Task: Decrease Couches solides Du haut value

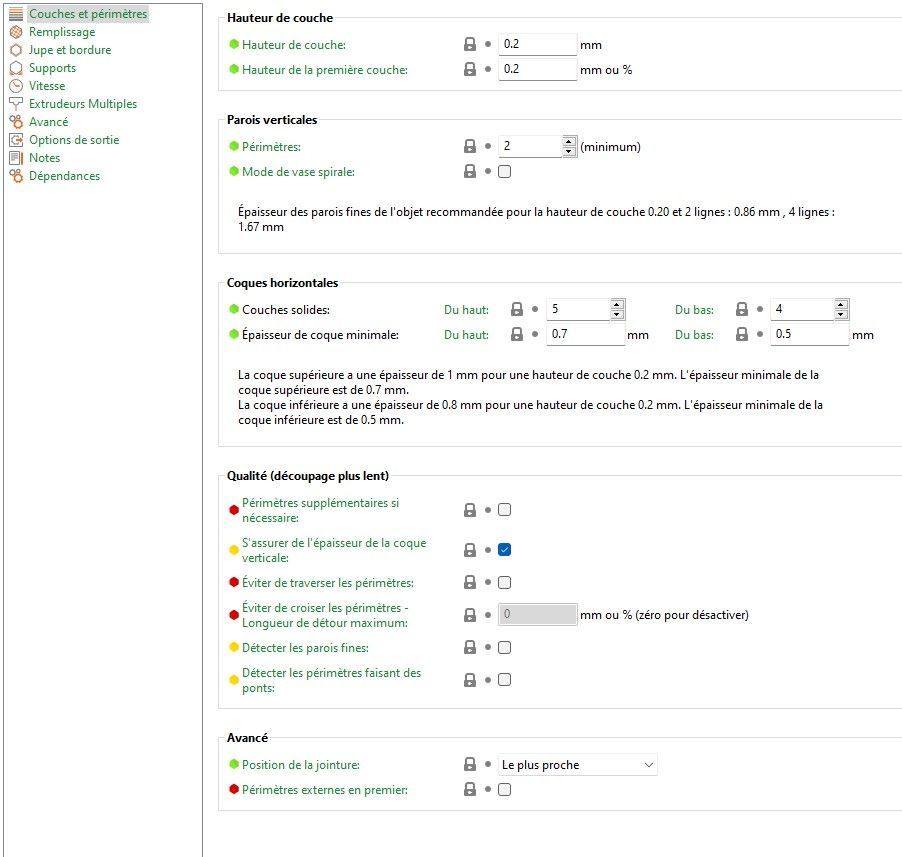Action: [617, 314]
